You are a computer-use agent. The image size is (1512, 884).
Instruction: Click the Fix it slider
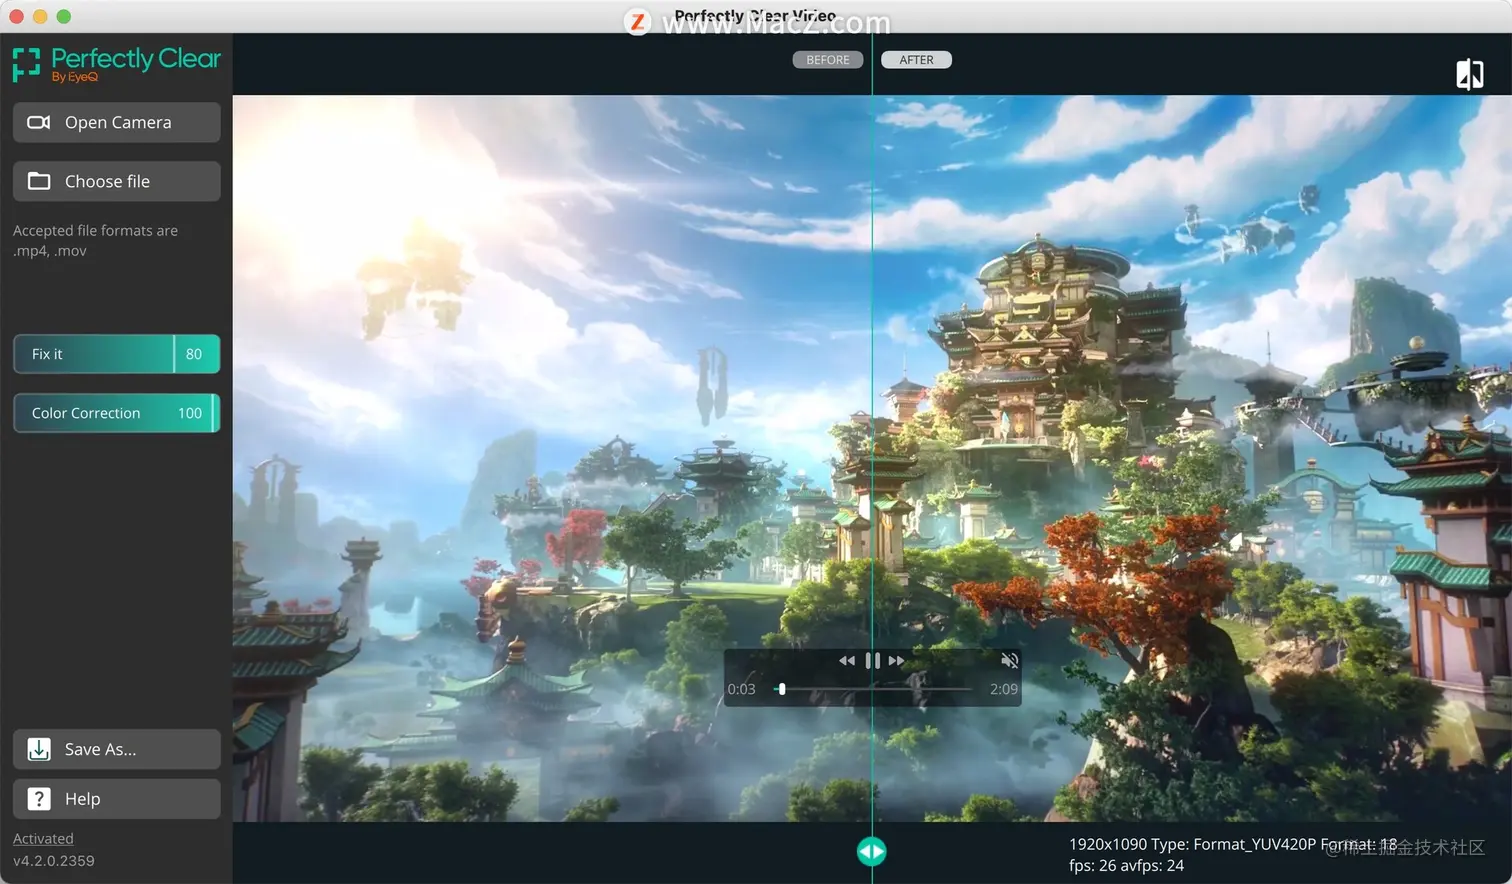(116, 354)
